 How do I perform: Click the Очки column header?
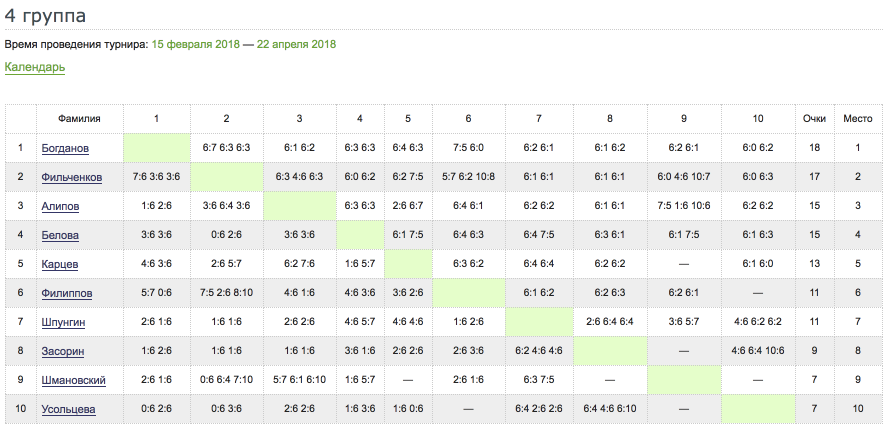pyautogui.click(x=814, y=118)
